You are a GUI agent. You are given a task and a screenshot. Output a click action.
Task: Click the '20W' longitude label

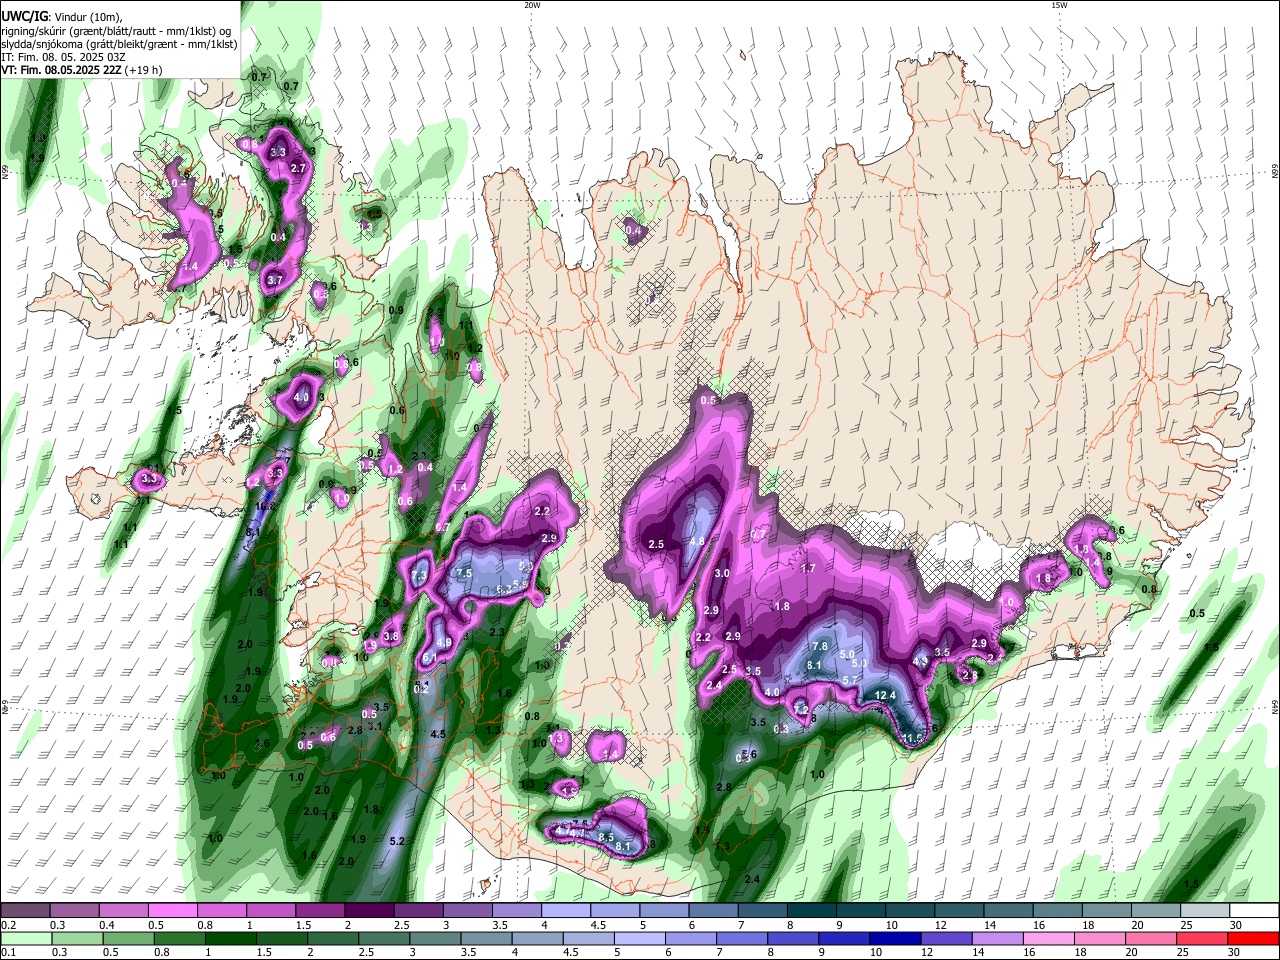coord(532,5)
